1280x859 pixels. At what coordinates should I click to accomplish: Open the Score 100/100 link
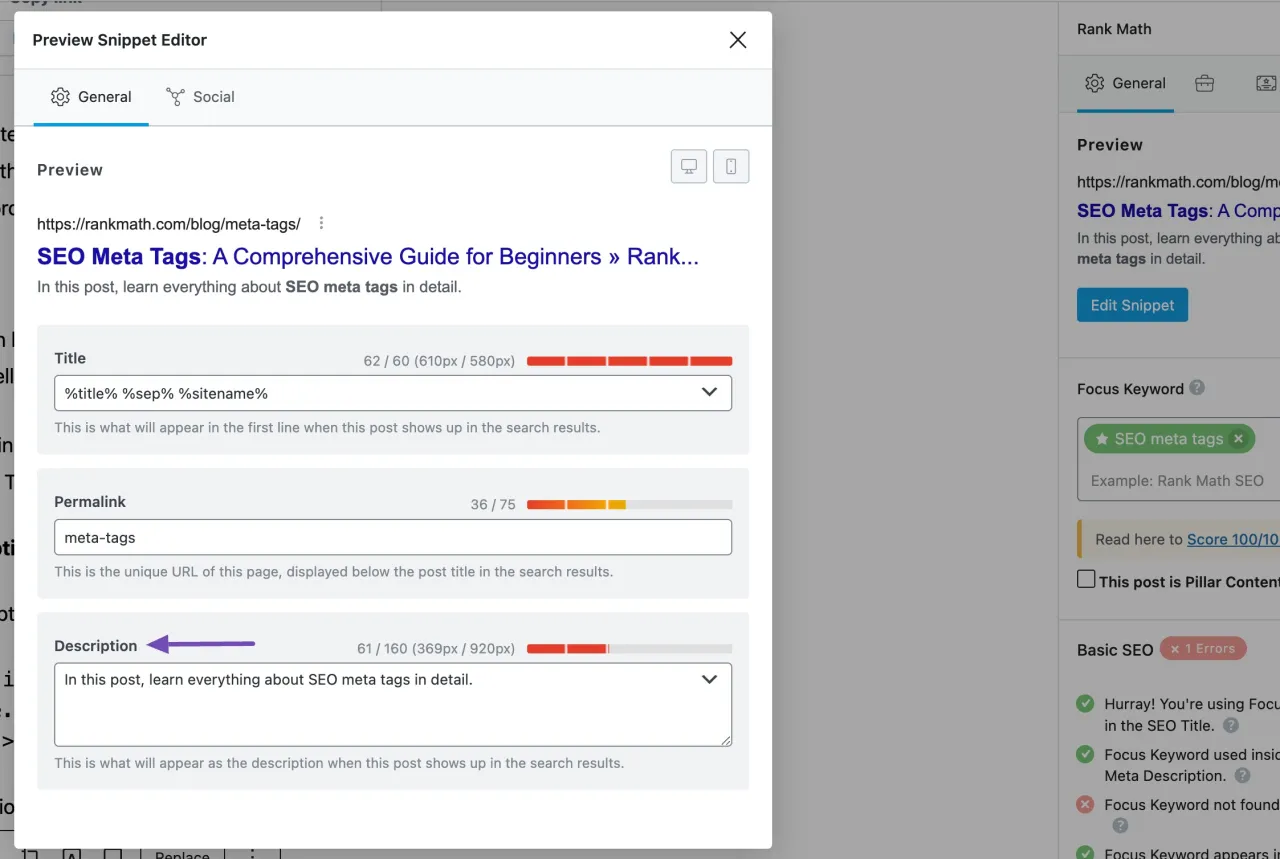click(1232, 539)
